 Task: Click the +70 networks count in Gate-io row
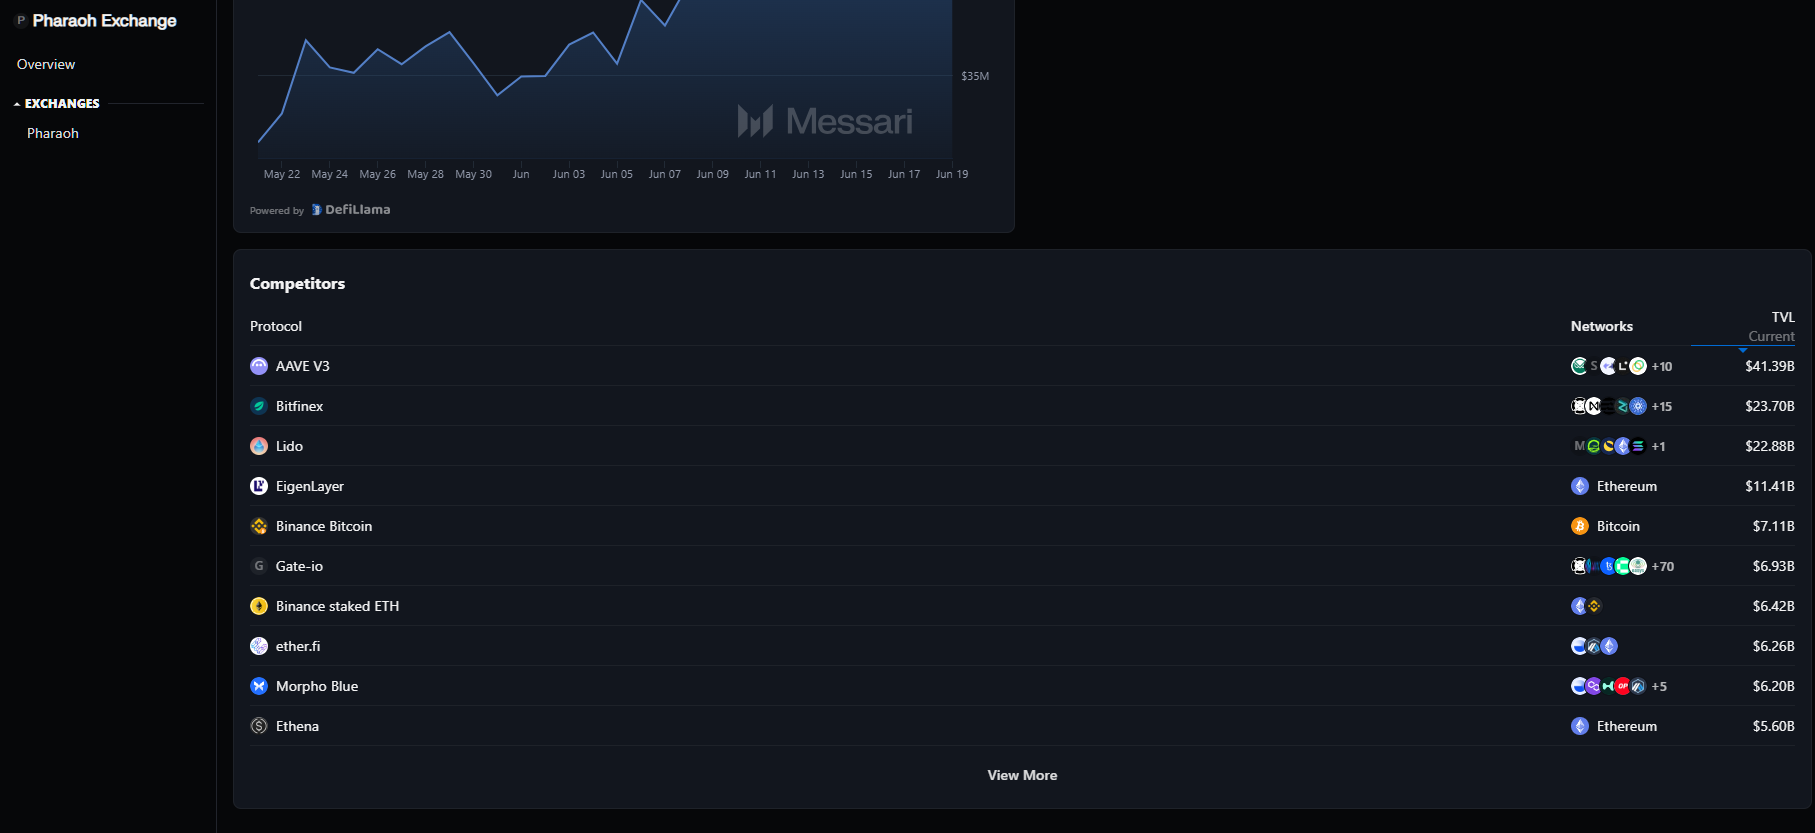pyautogui.click(x=1663, y=567)
